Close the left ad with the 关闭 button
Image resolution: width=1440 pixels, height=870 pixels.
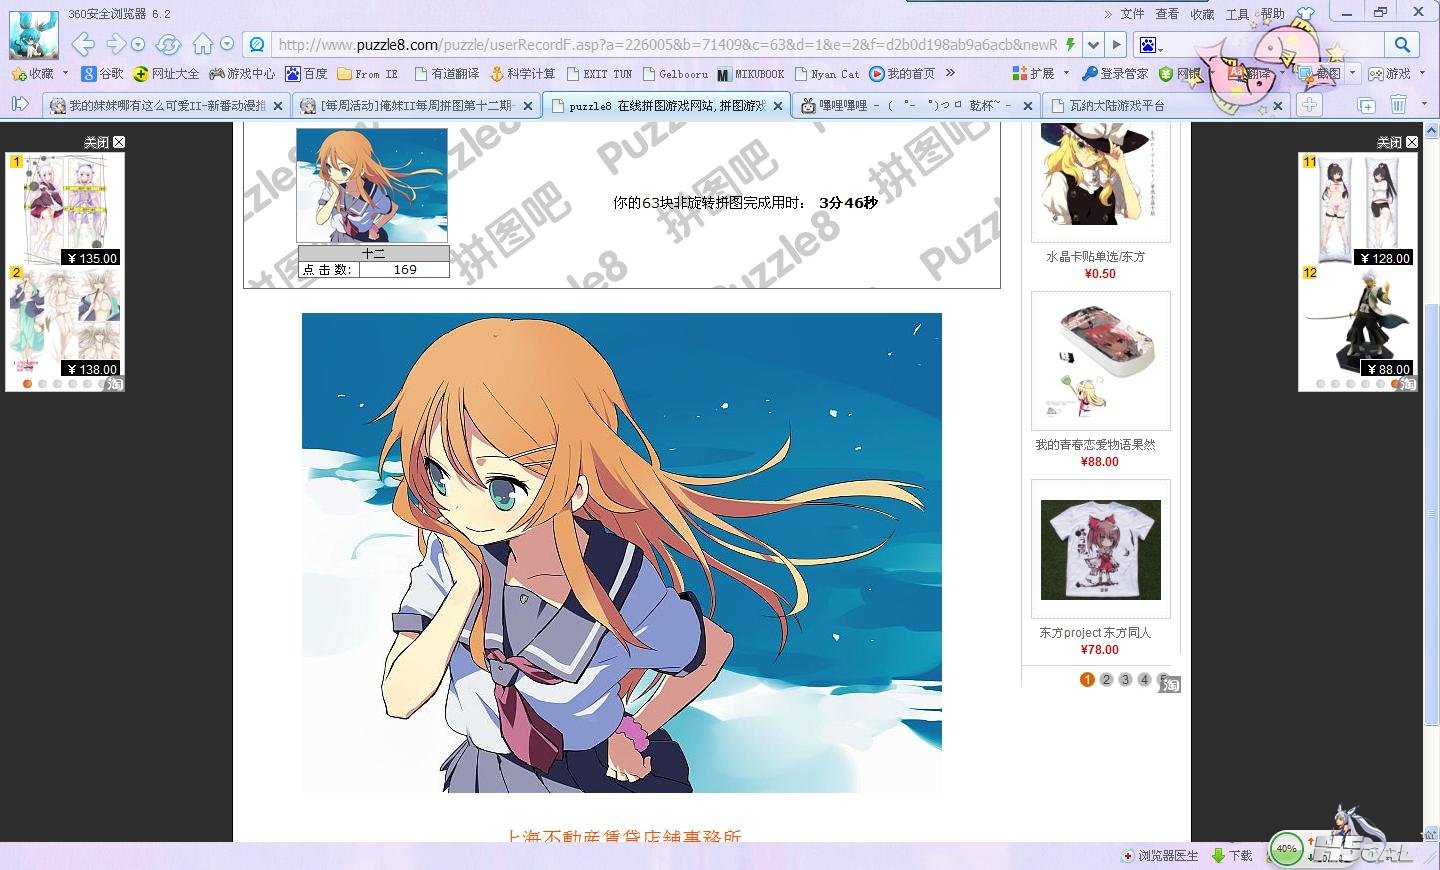click(x=105, y=142)
